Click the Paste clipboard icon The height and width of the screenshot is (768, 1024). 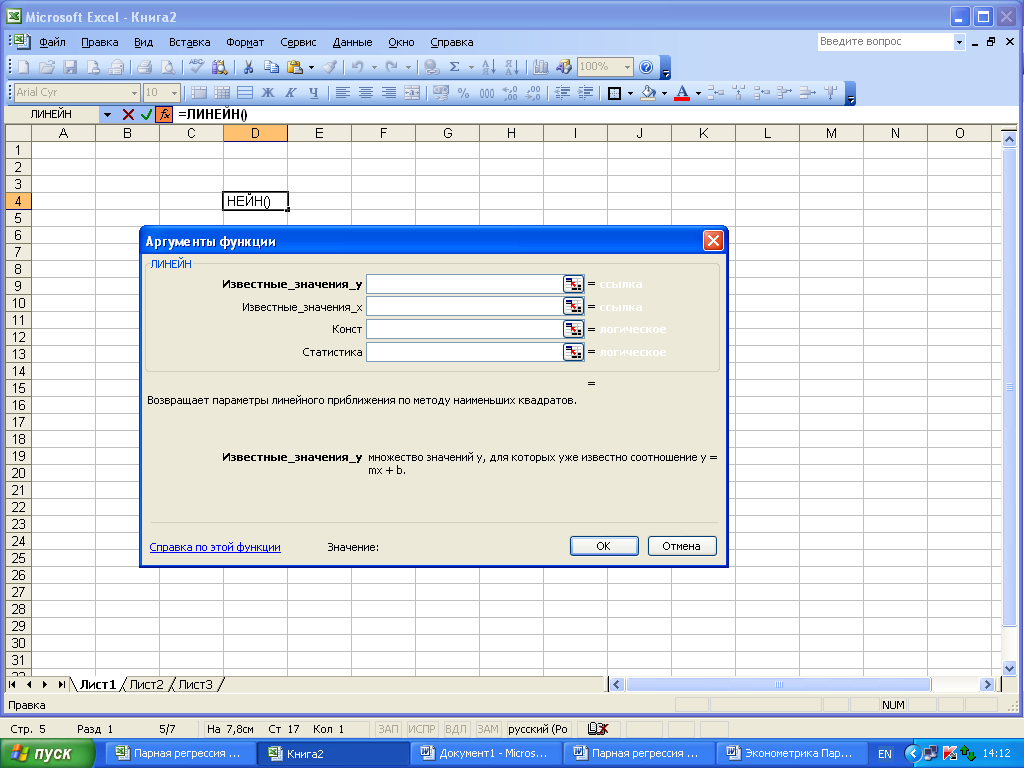click(295, 67)
